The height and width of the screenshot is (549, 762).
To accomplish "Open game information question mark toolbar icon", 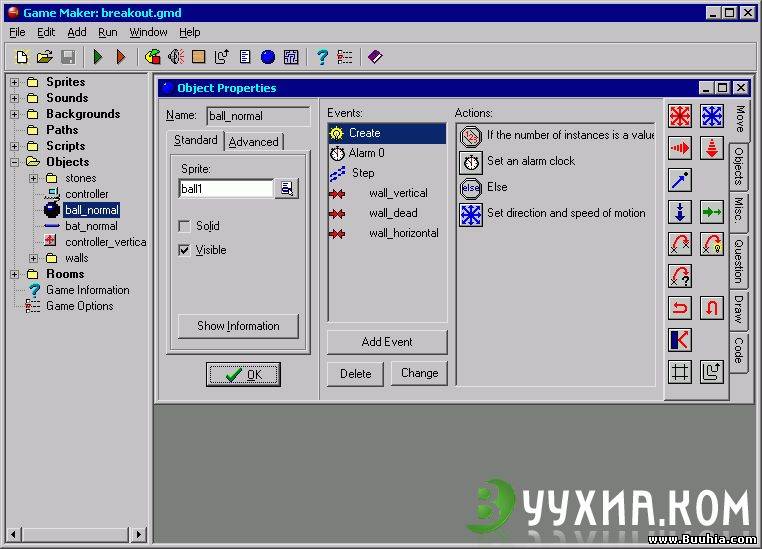I will [x=322, y=57].
